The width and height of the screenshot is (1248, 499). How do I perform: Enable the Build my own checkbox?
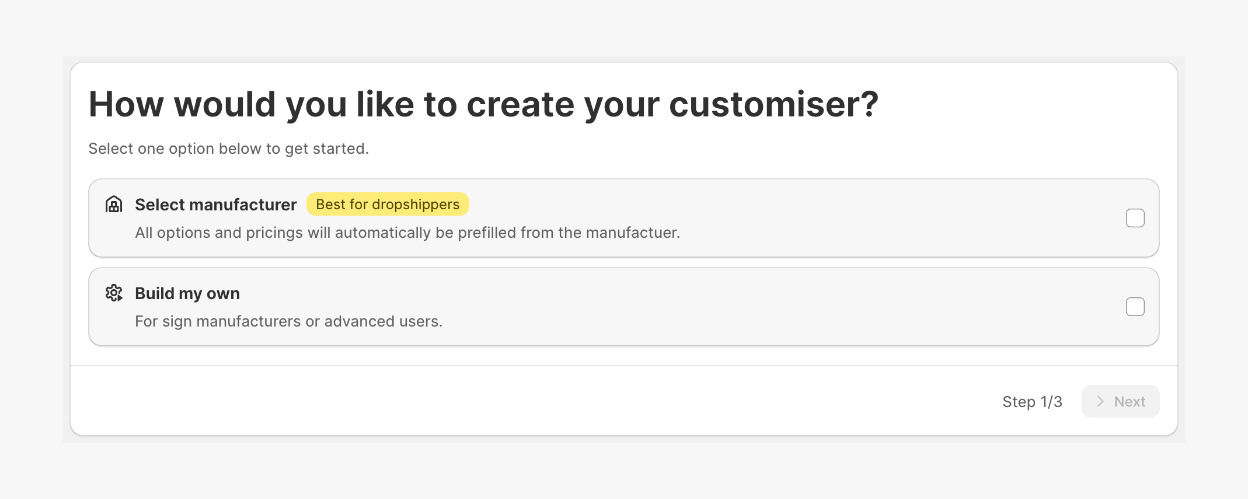click(x=1135, y=307)
